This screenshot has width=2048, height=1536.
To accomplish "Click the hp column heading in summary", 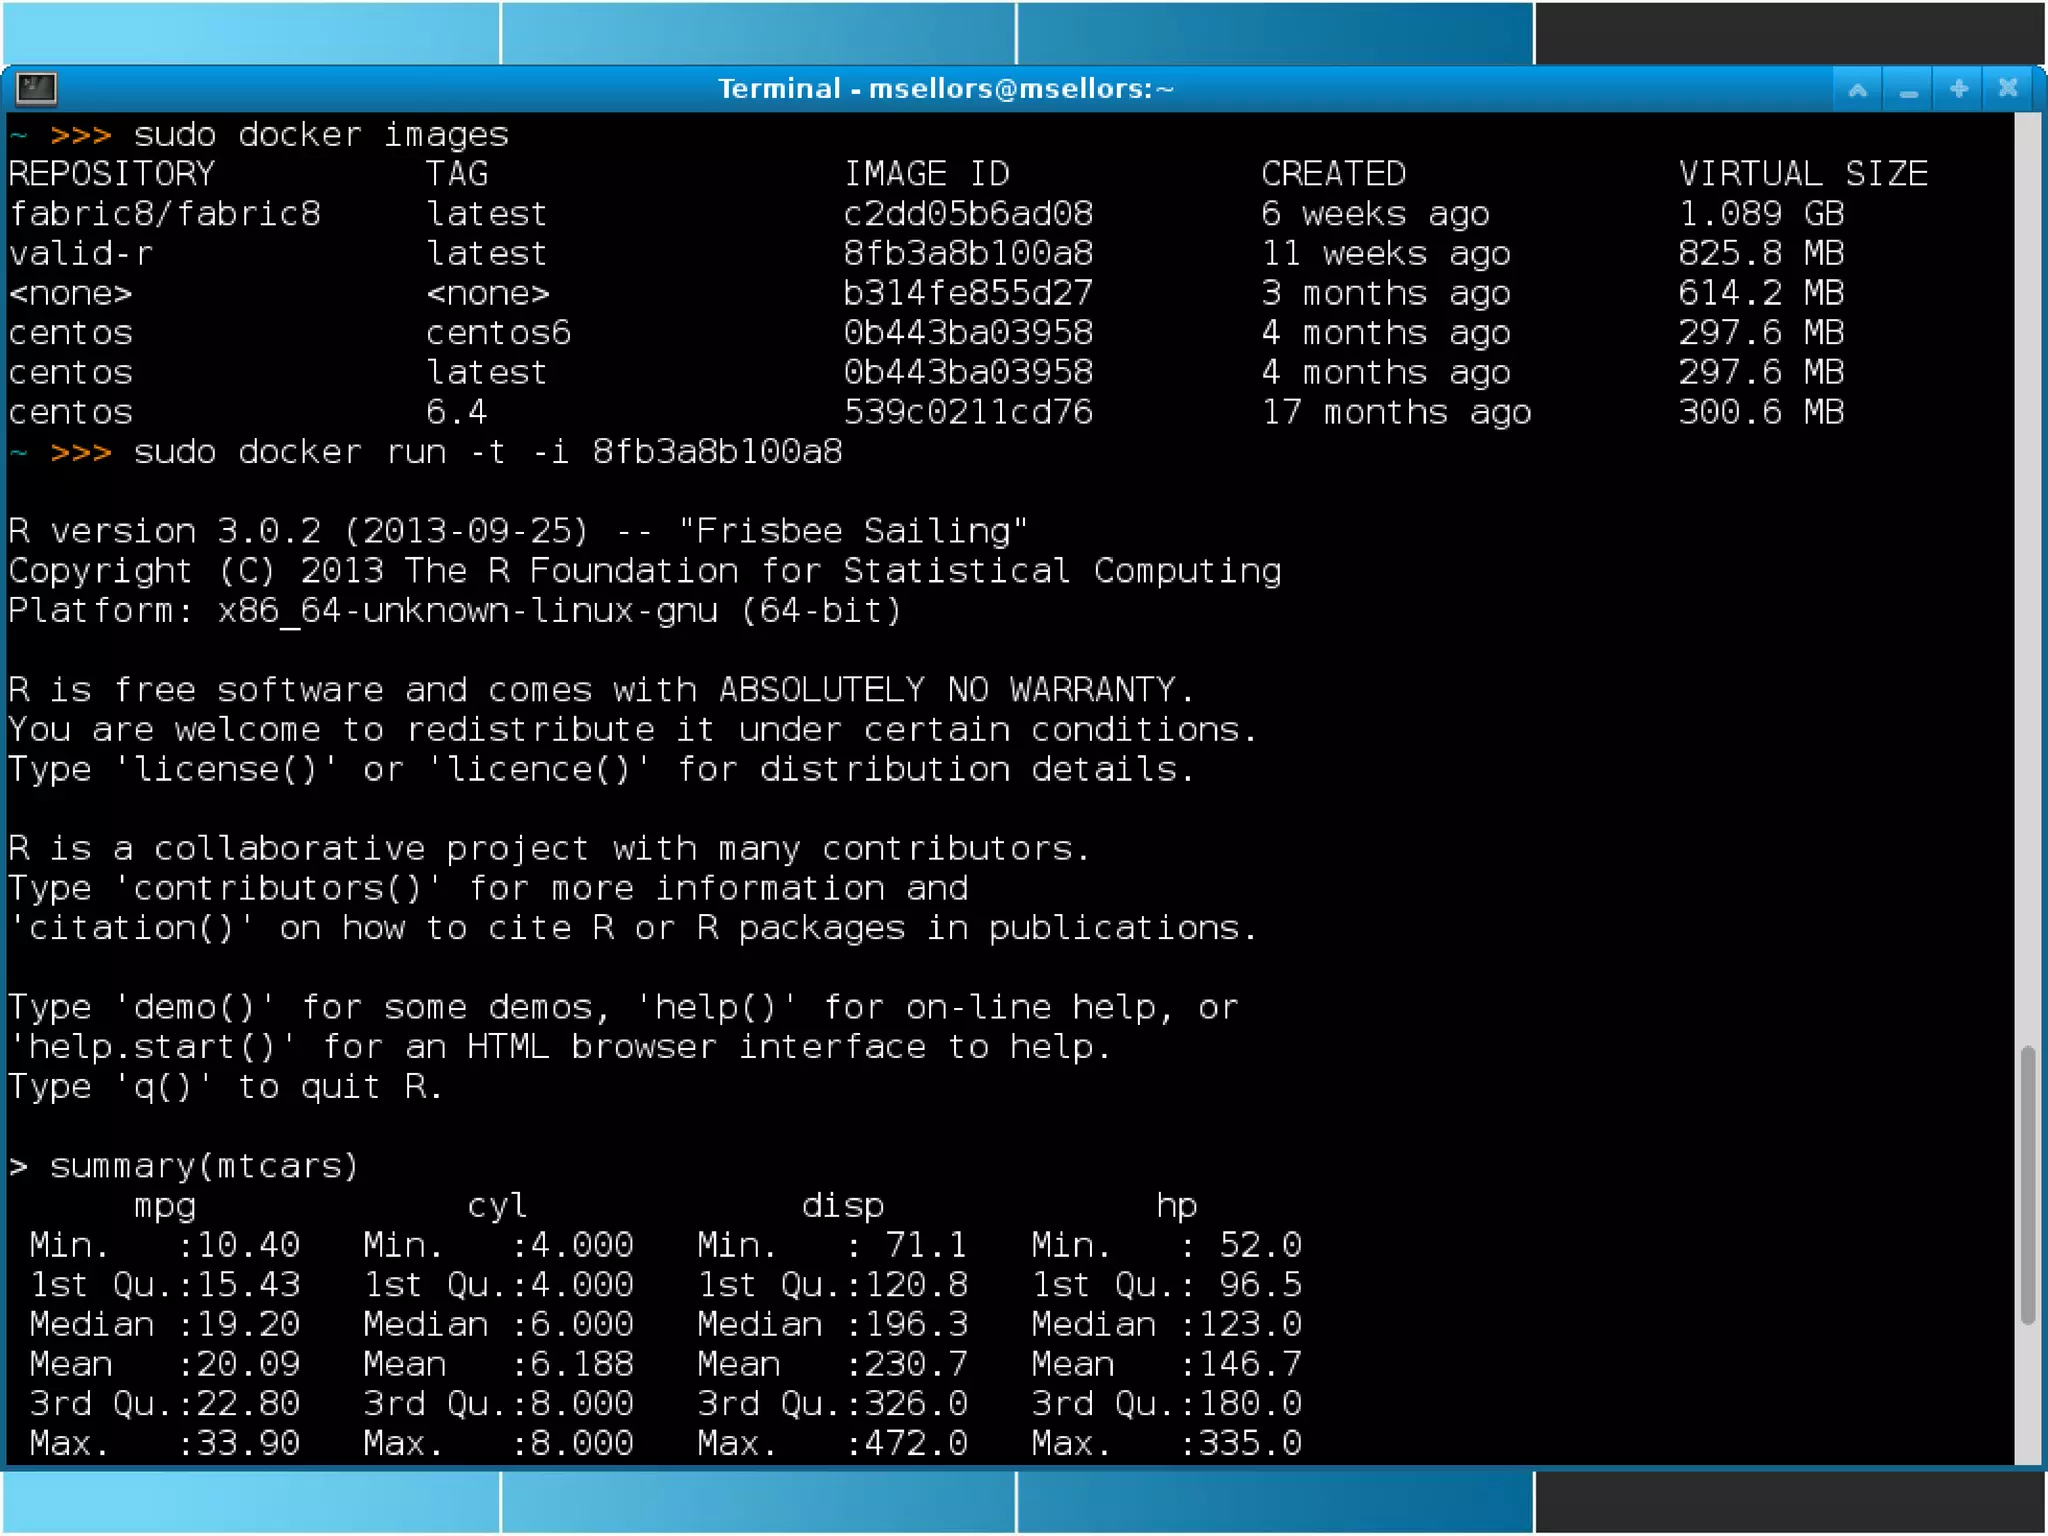I will coord(1176,1206).
